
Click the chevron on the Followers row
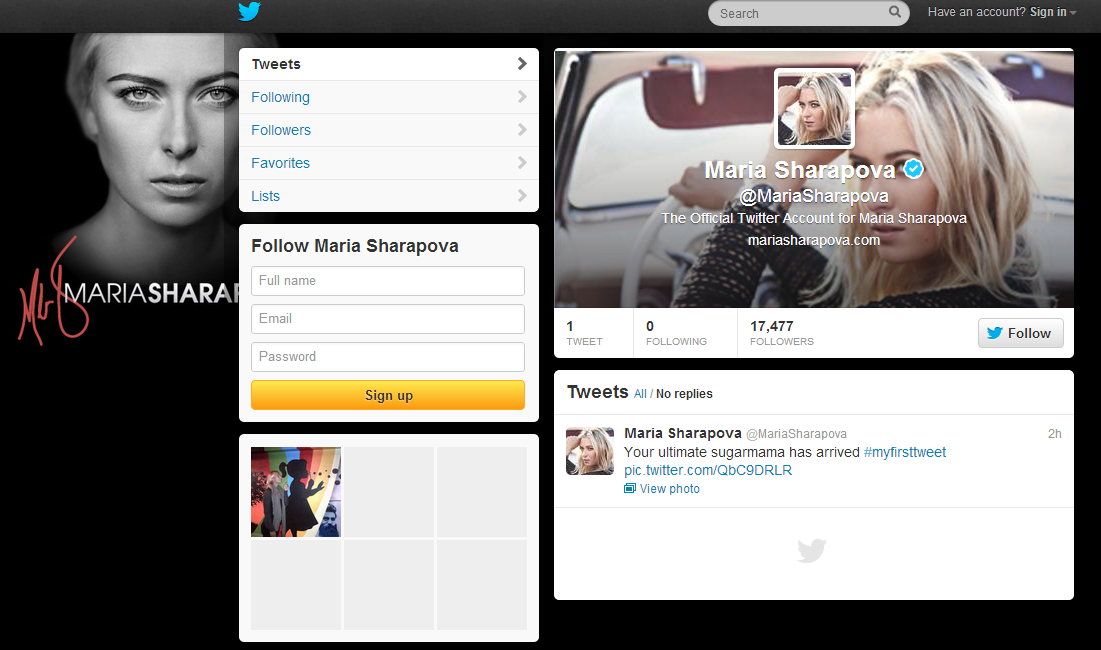tap(522, 130)
